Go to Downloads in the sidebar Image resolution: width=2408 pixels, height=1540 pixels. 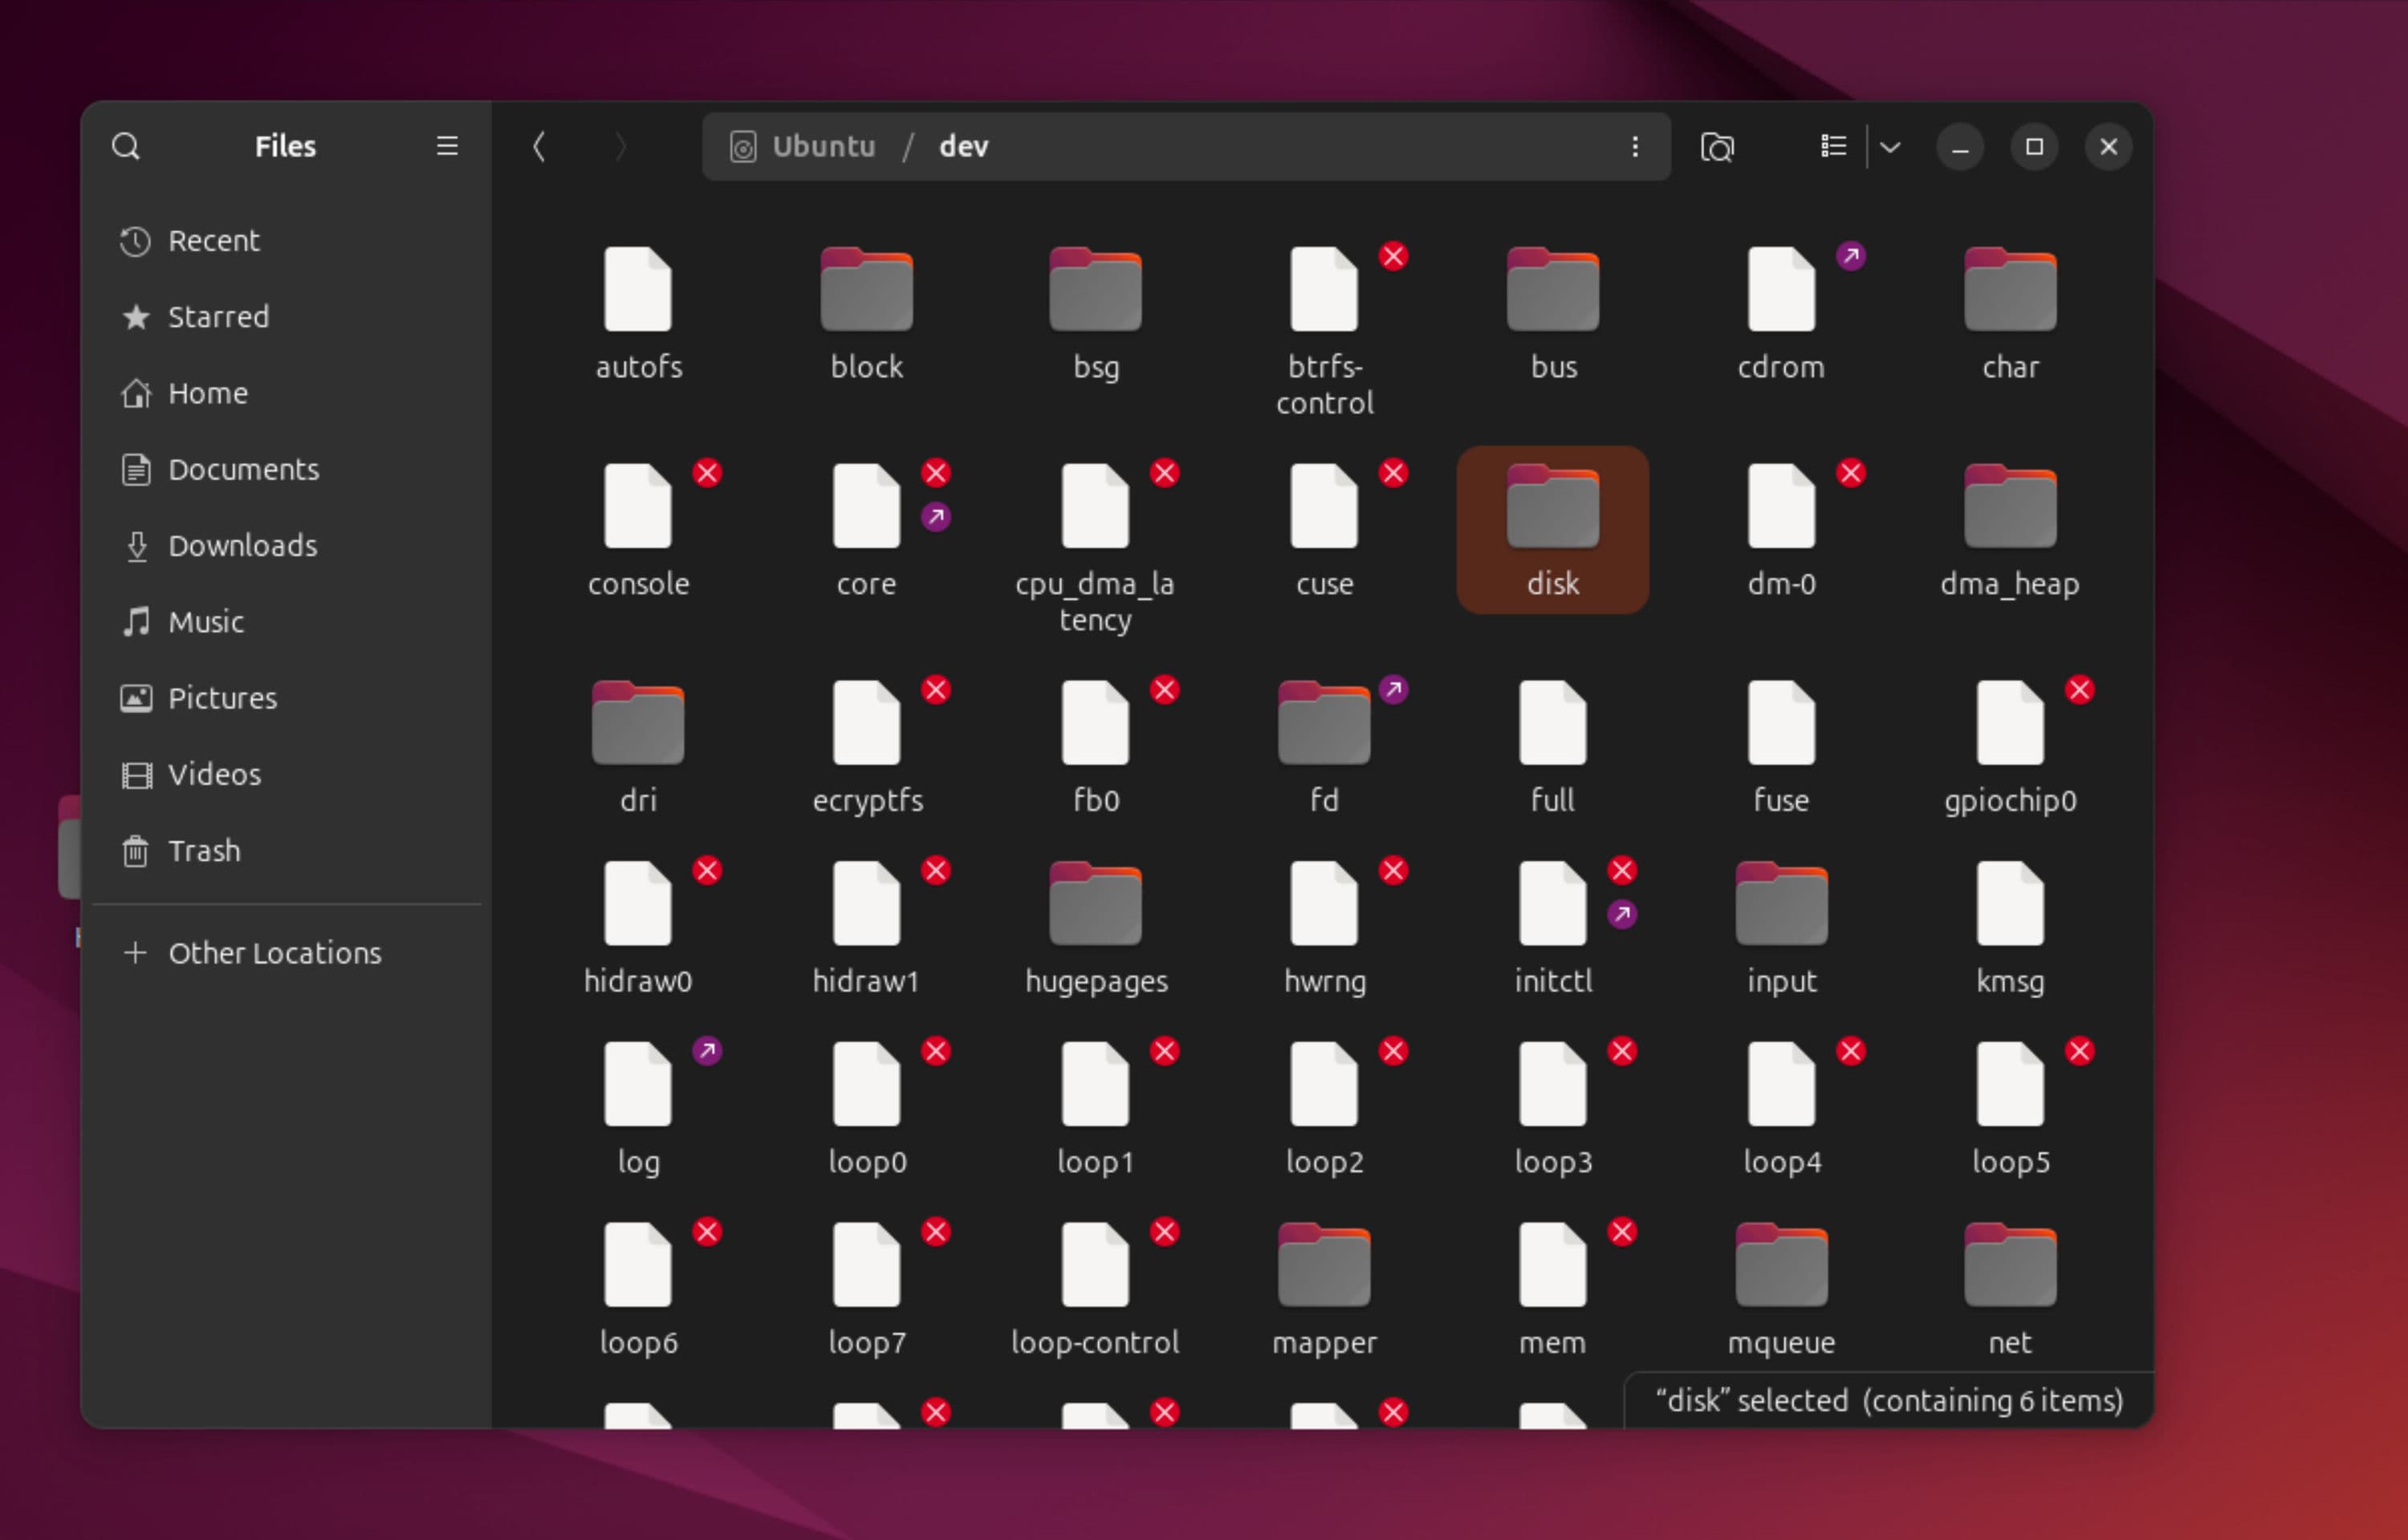point(242,546)
